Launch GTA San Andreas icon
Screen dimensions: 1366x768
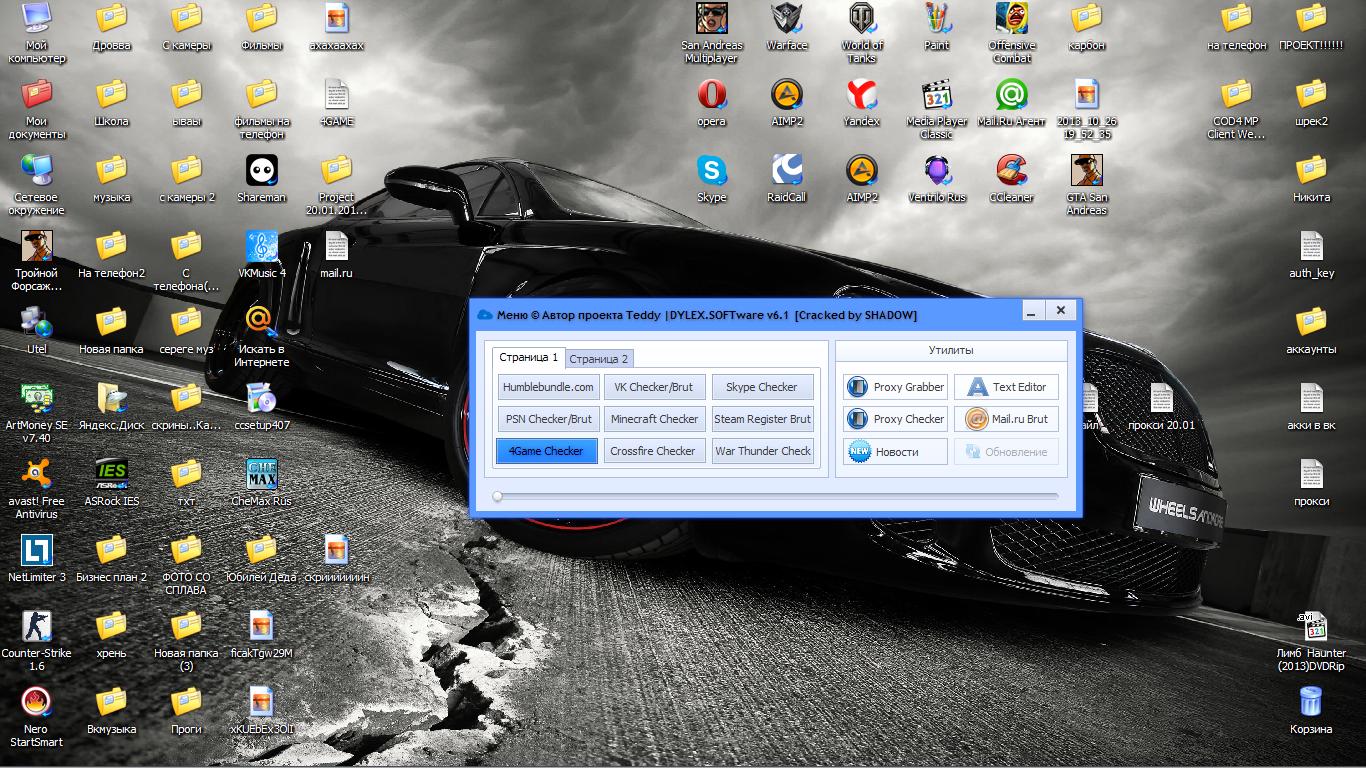coord(1087,185)
